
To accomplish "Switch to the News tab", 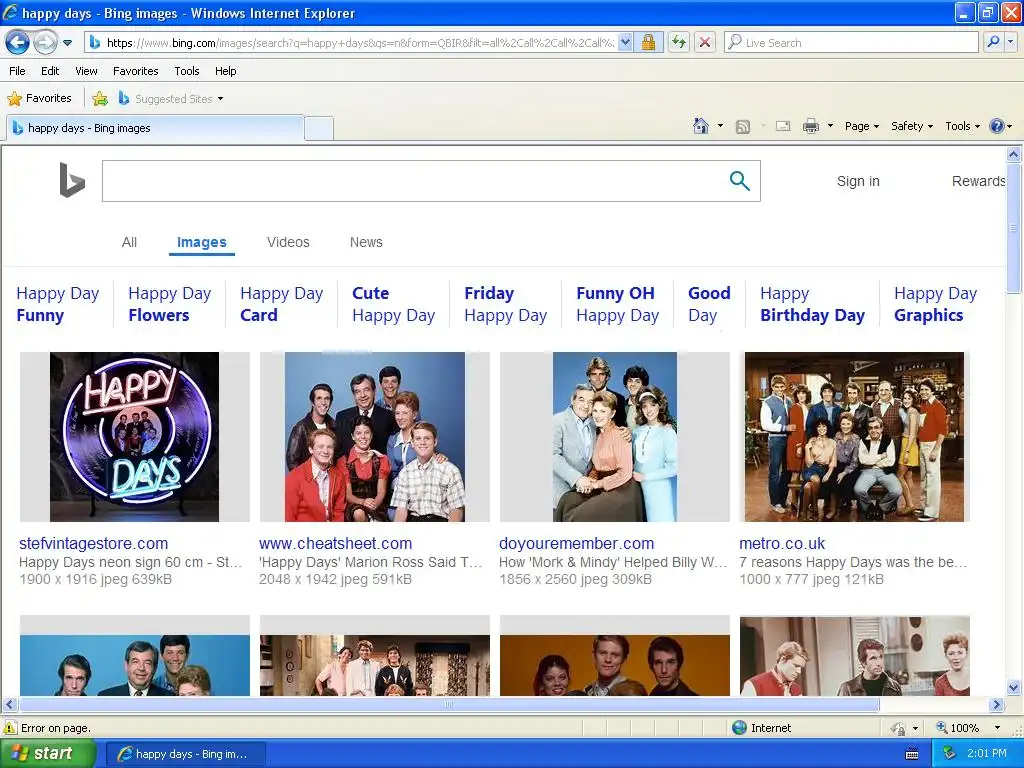I will (x=366, y=242).
